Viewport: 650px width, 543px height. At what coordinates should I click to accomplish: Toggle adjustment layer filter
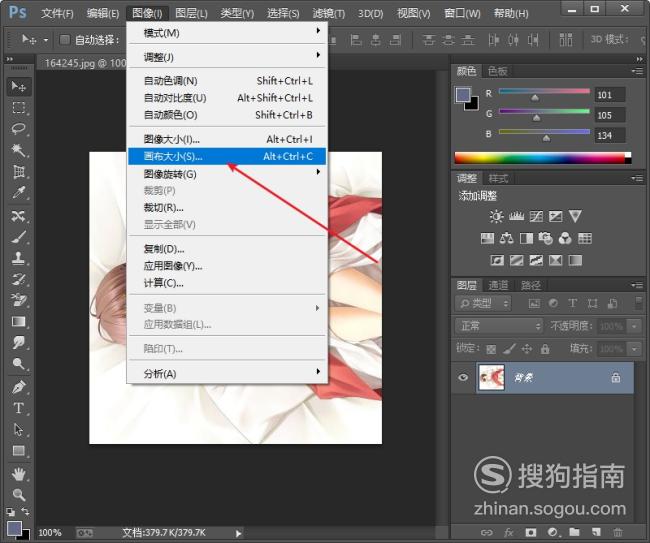pyautogui.click(x=553, y=304)
